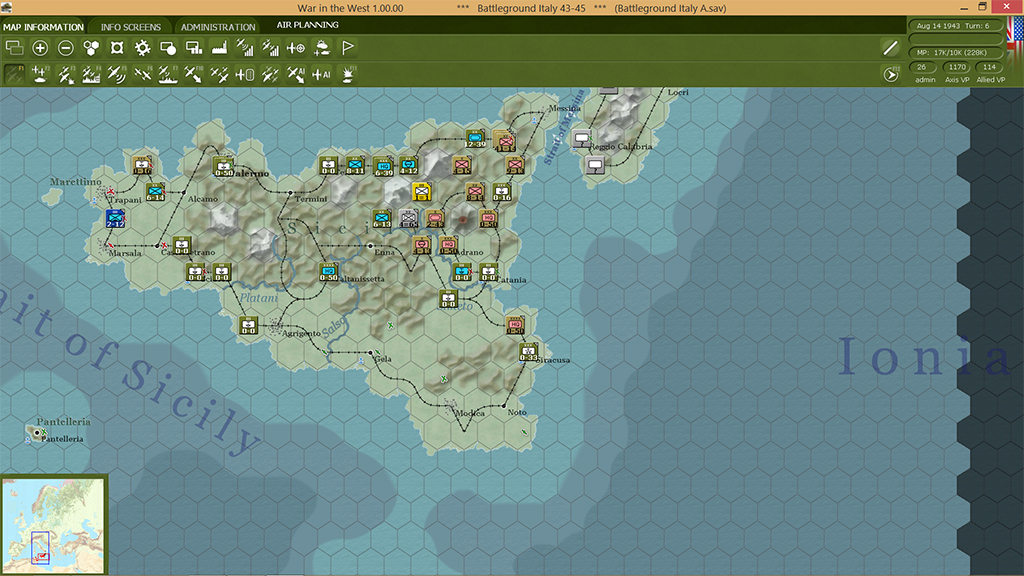
Task: Click the diagonal line toggle icon
Action: (890, 48)
